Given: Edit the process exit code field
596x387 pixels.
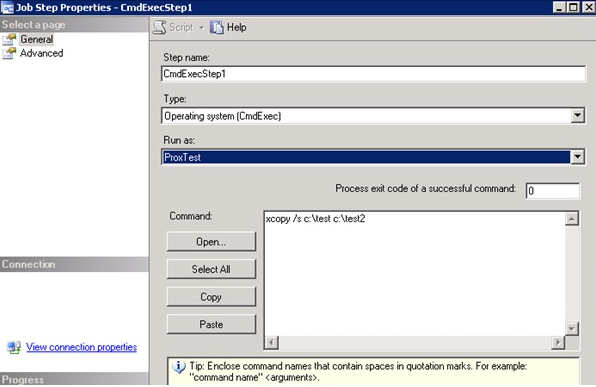Looking at the screenshot, I should (553, 190).
